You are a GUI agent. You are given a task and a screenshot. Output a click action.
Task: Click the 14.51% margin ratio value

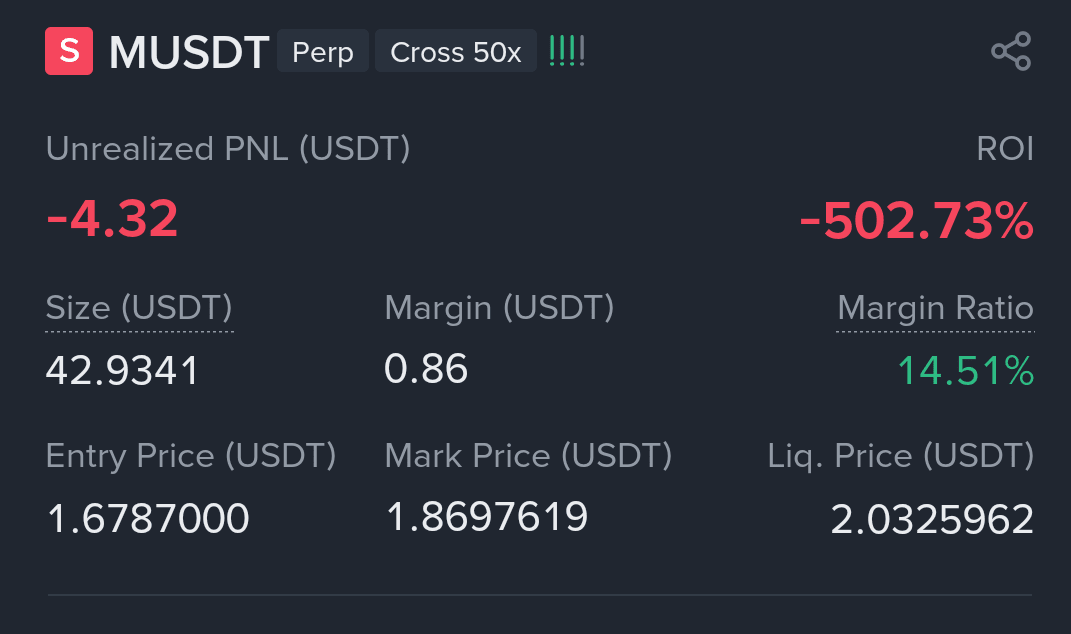tap(966, 371)
